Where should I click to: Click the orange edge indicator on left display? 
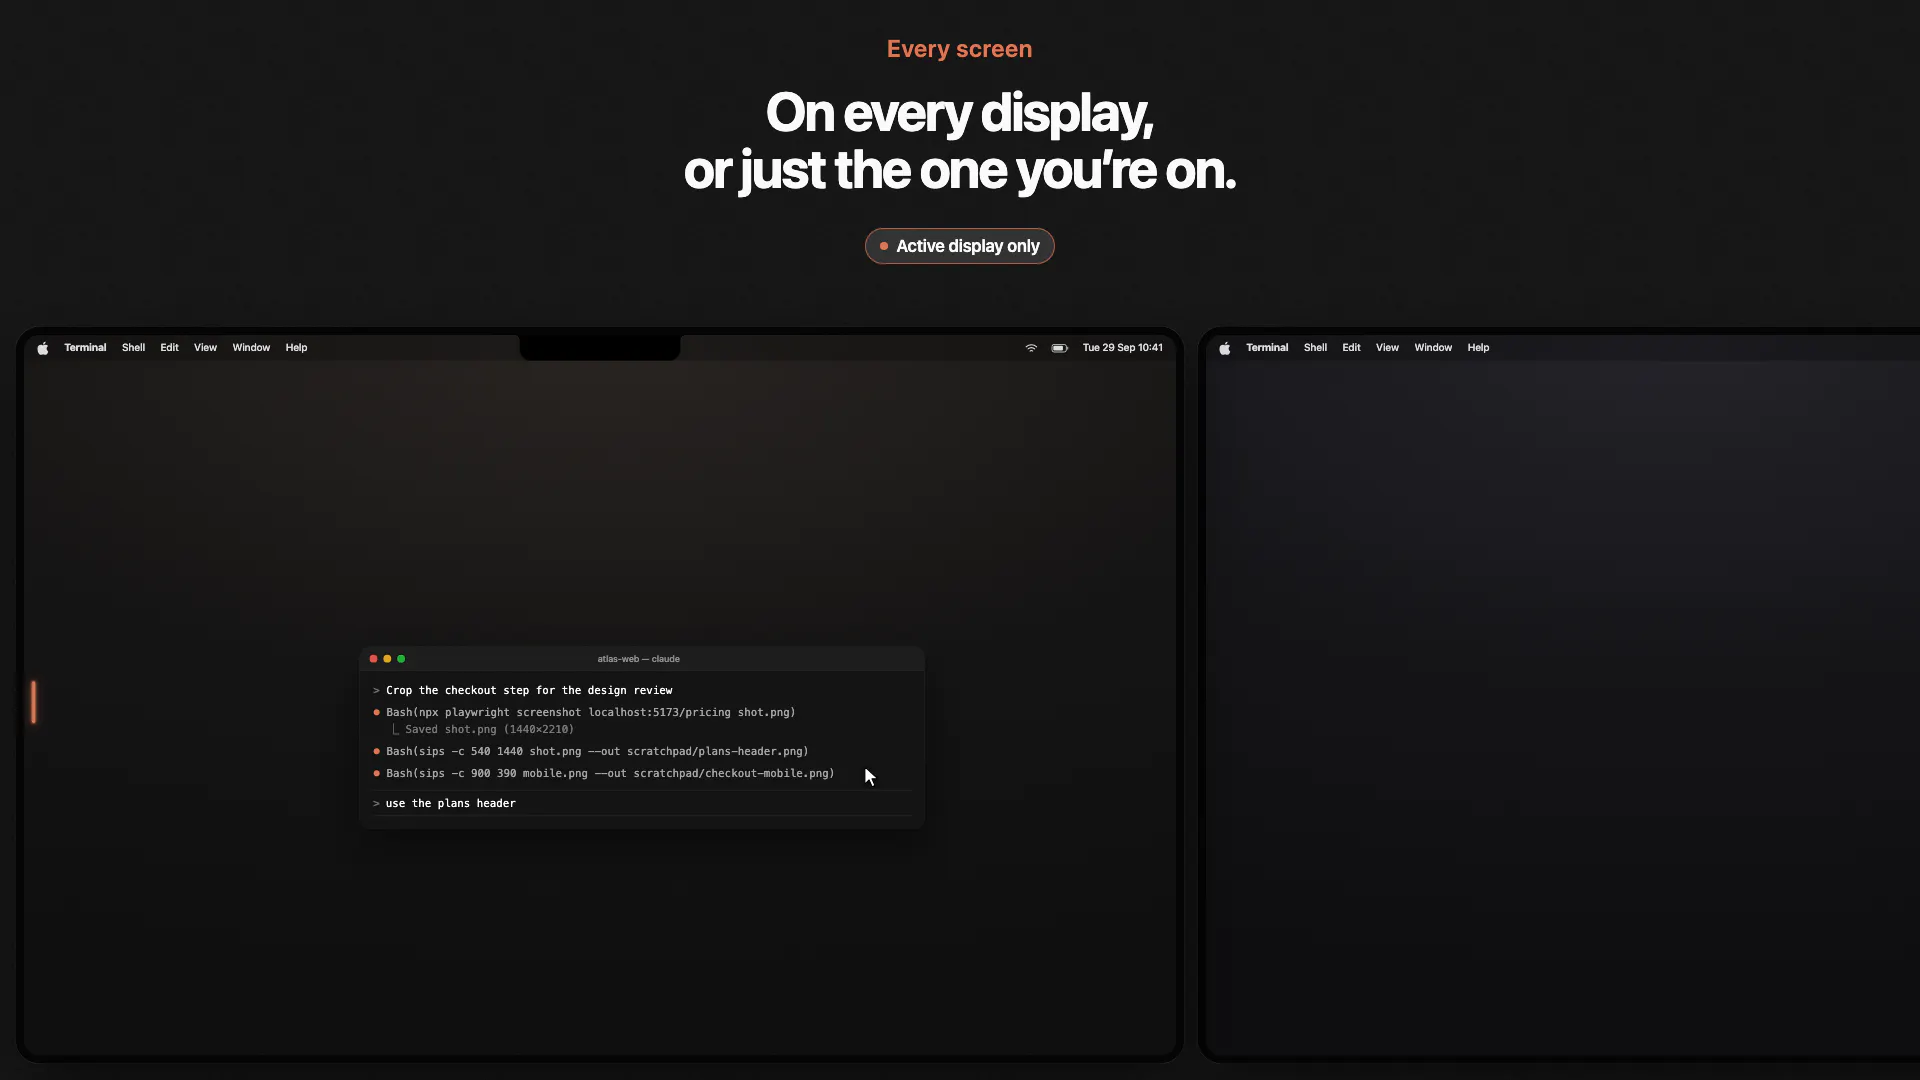pyautogui.click(x=33, y=702)
